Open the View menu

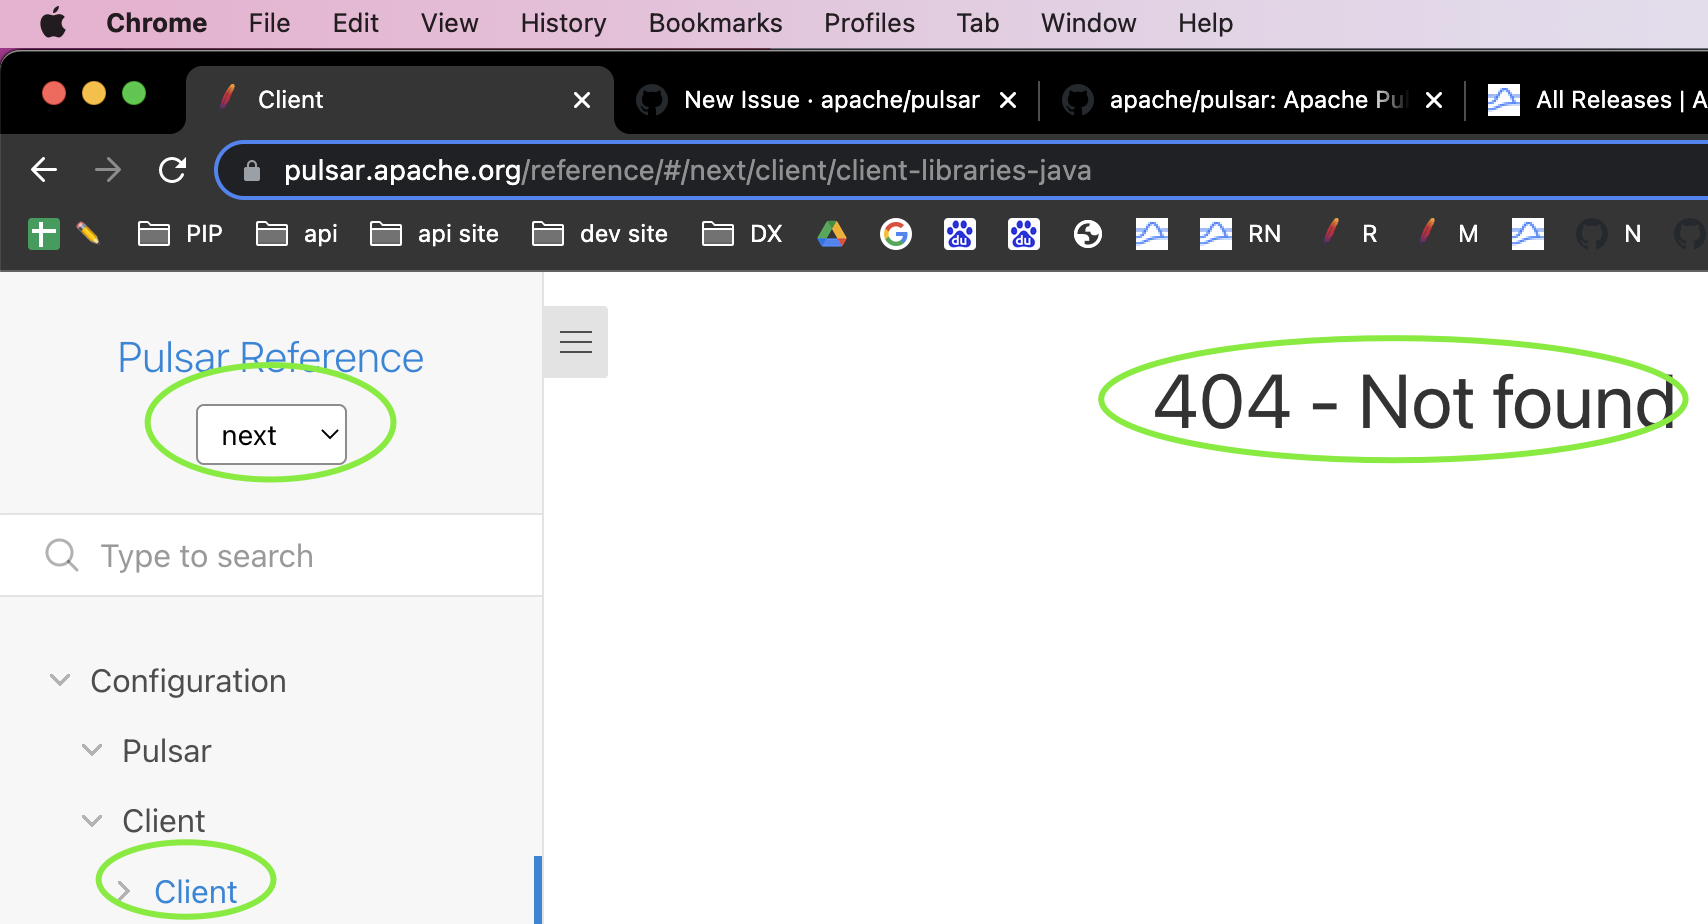449,23
